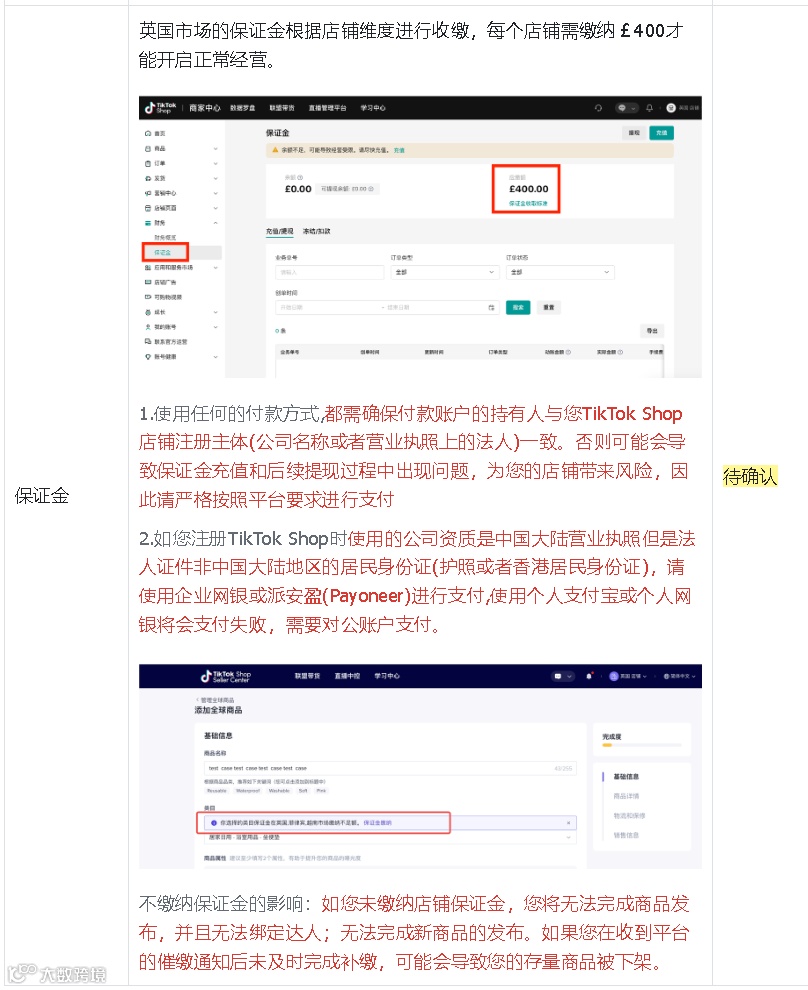This screenshot has height=990, width=808.
Task: Select the 商品 sidebar icon
Action: click(x=148, y=148)
